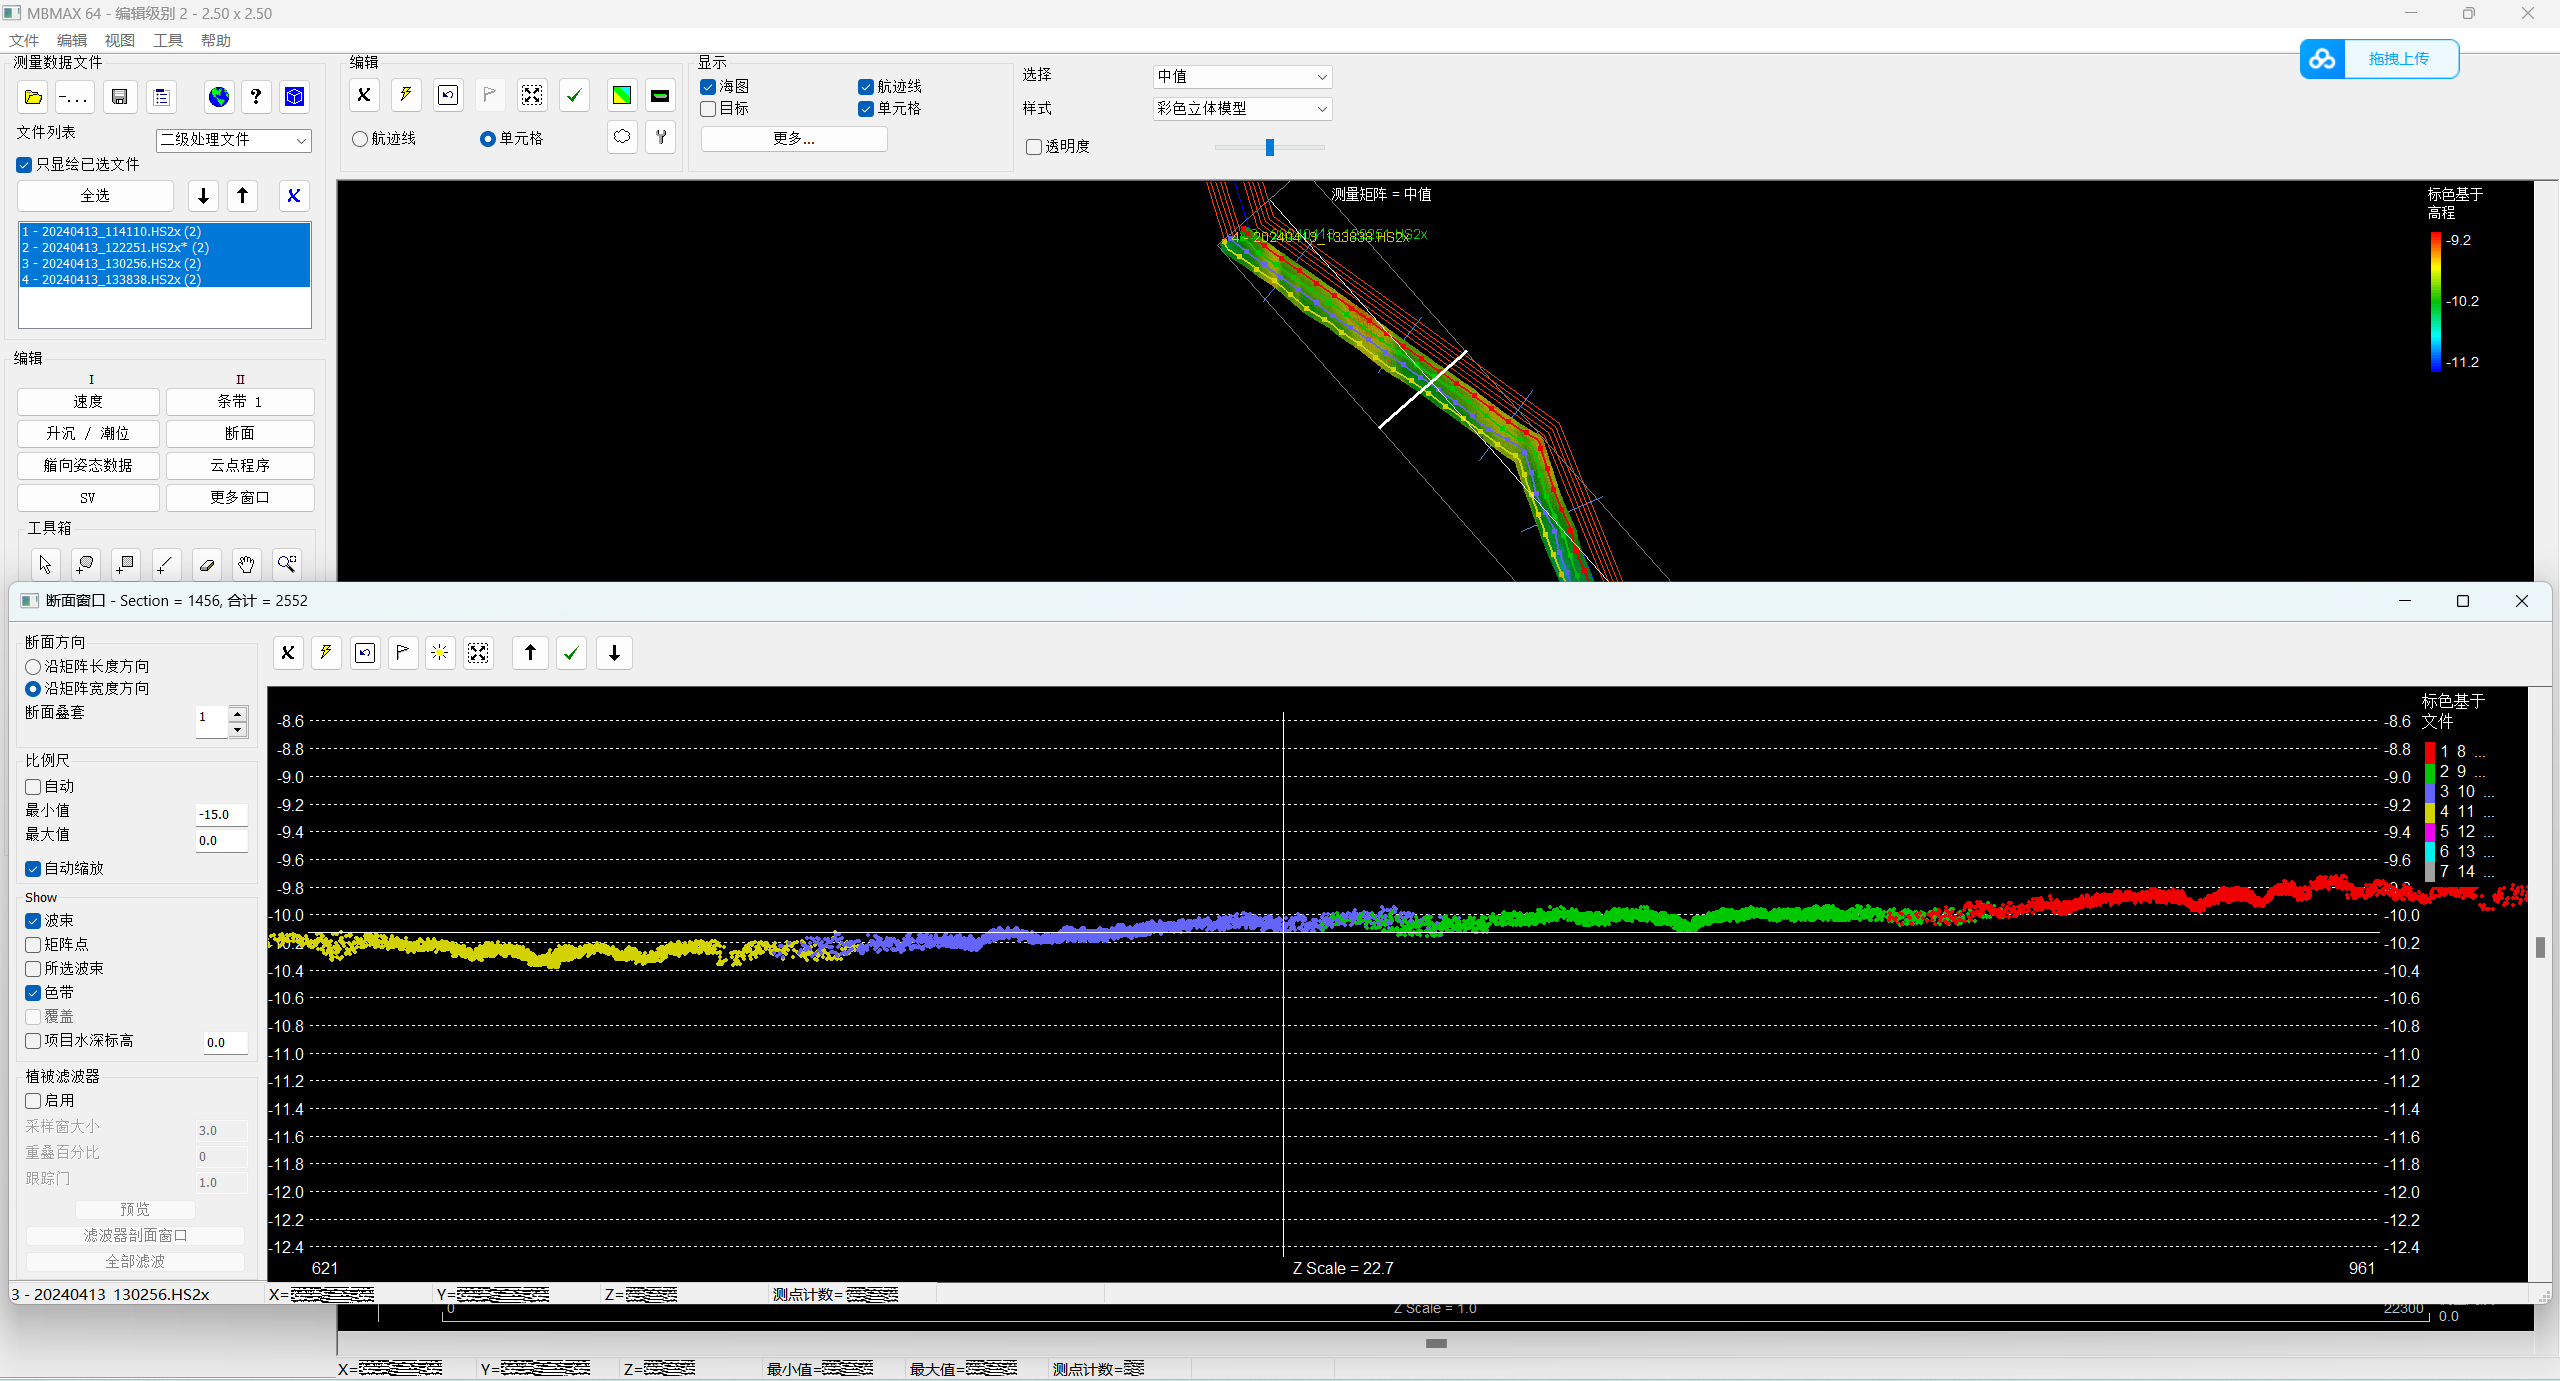Select the 航迹线 radio button in edit group
This screenshot has height=1381, width=2560.
[x=360, y=139]
